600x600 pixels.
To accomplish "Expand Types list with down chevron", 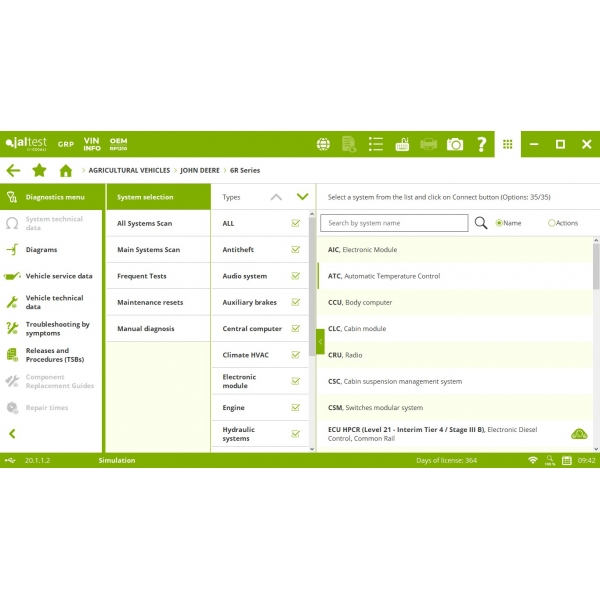I will 302,197.
